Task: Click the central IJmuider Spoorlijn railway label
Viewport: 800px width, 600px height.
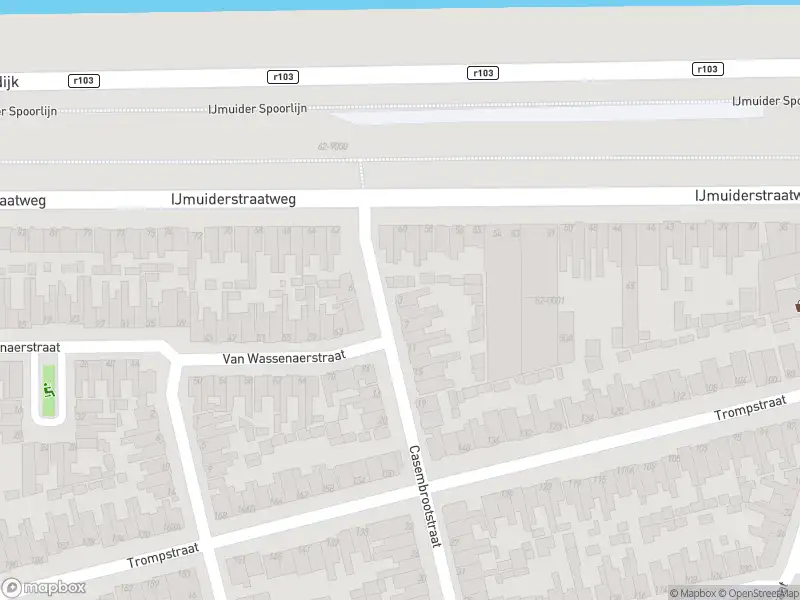Action: click(257, 108)
